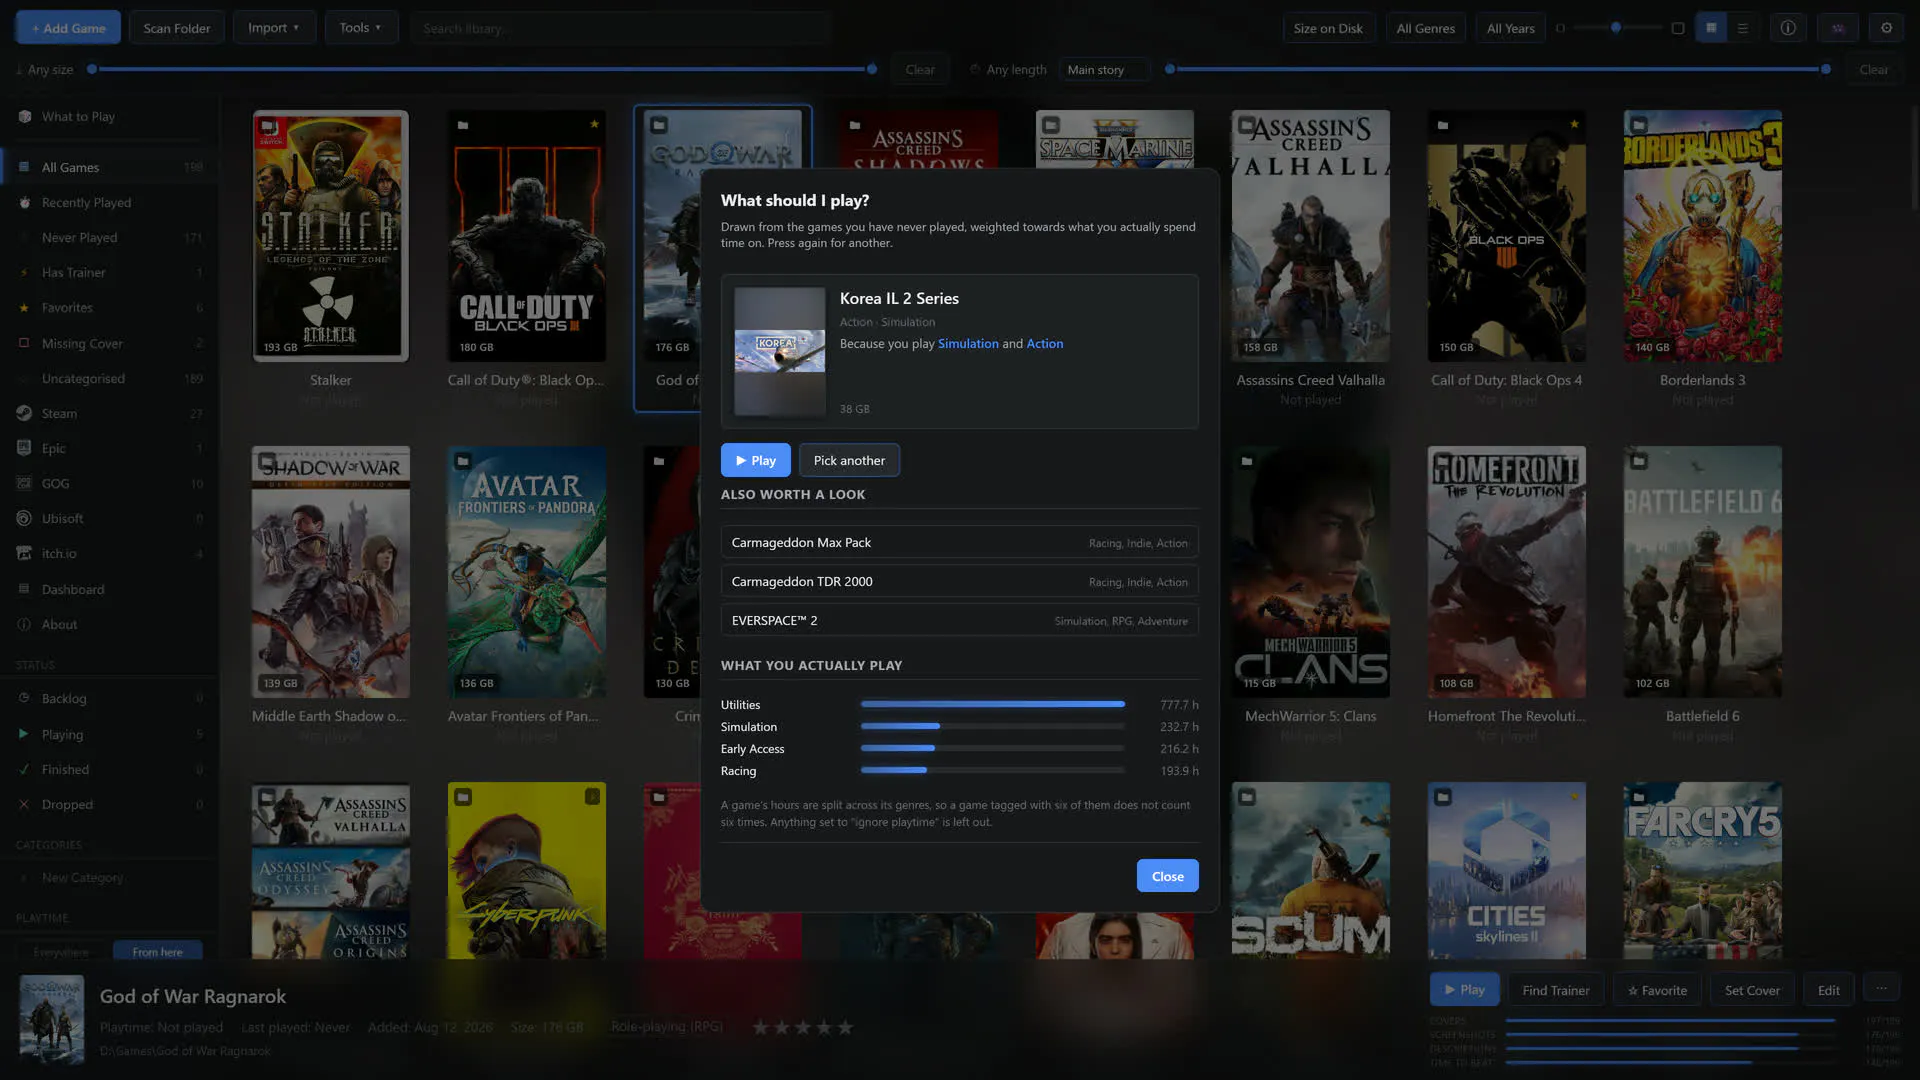Open settings gear icon
Screen dimensions: 1920x1080
click(x=1887, y=28)
